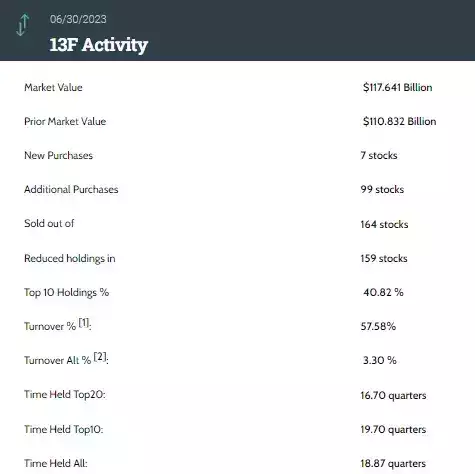The height and width of the screenshot is (474, 475).
Task: Select the 13F Activity heading
Action: pyautogui.click(x=99, y=44)
